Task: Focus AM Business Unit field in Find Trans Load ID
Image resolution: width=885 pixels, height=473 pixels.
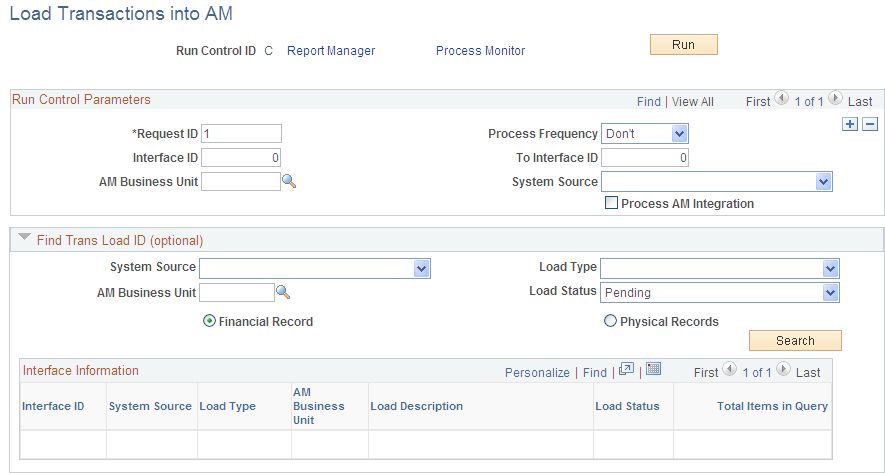Action: click(x=237, y=292)
